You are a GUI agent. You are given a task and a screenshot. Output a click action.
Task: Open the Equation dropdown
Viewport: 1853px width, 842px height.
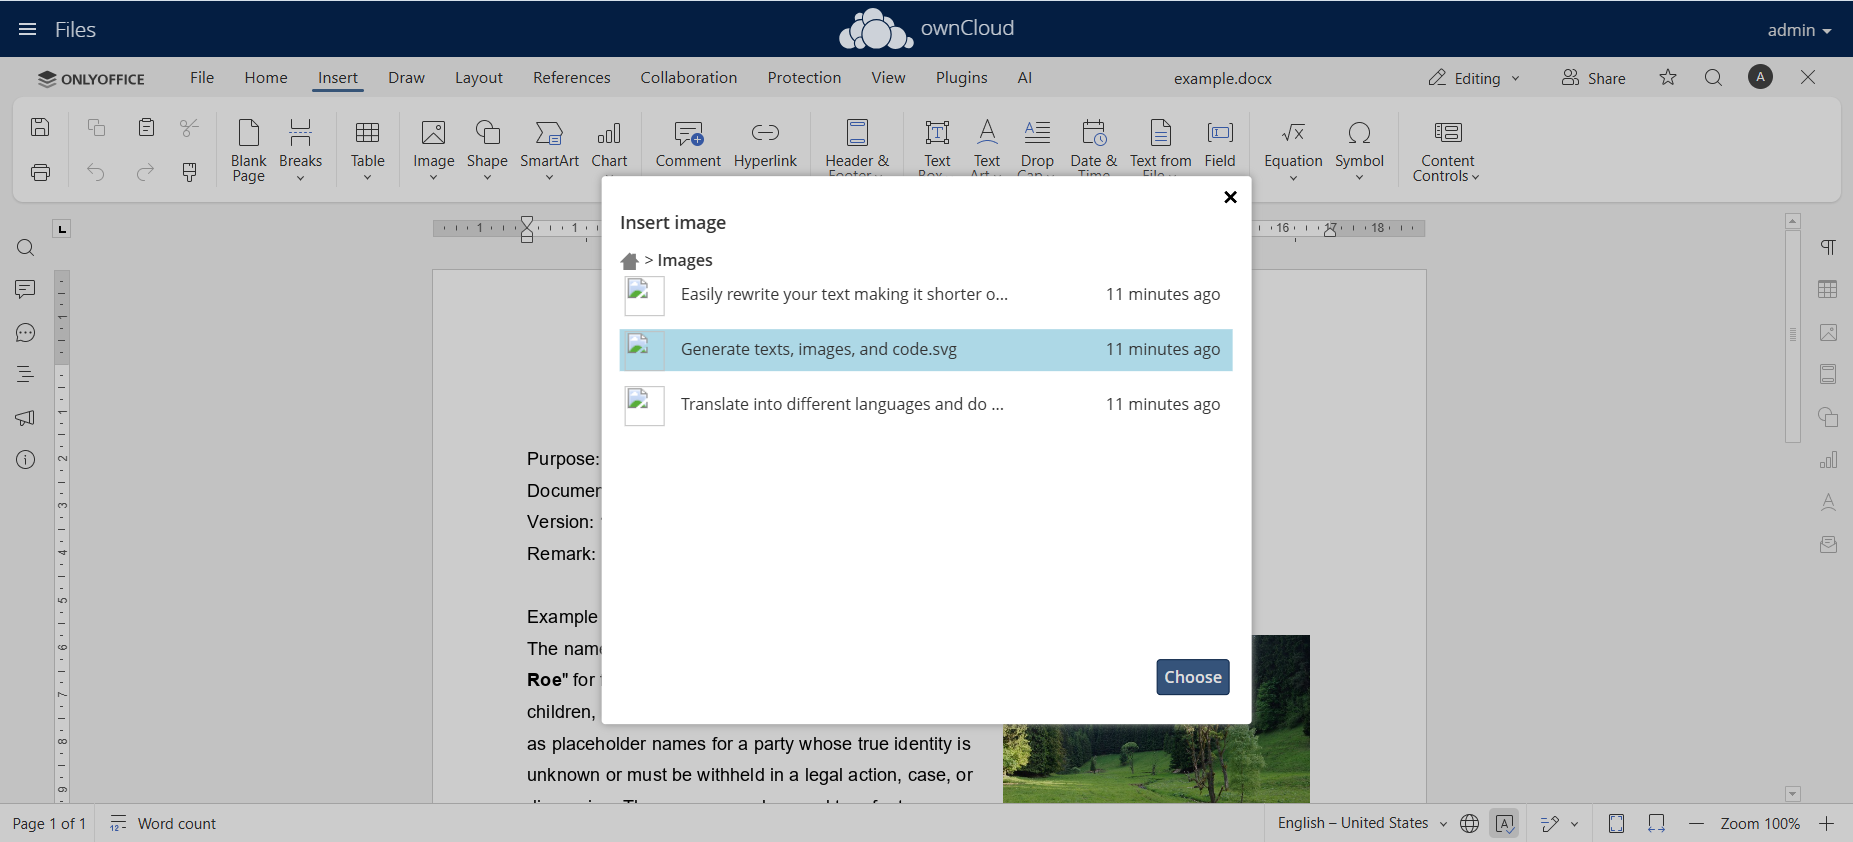[1293, 150]
